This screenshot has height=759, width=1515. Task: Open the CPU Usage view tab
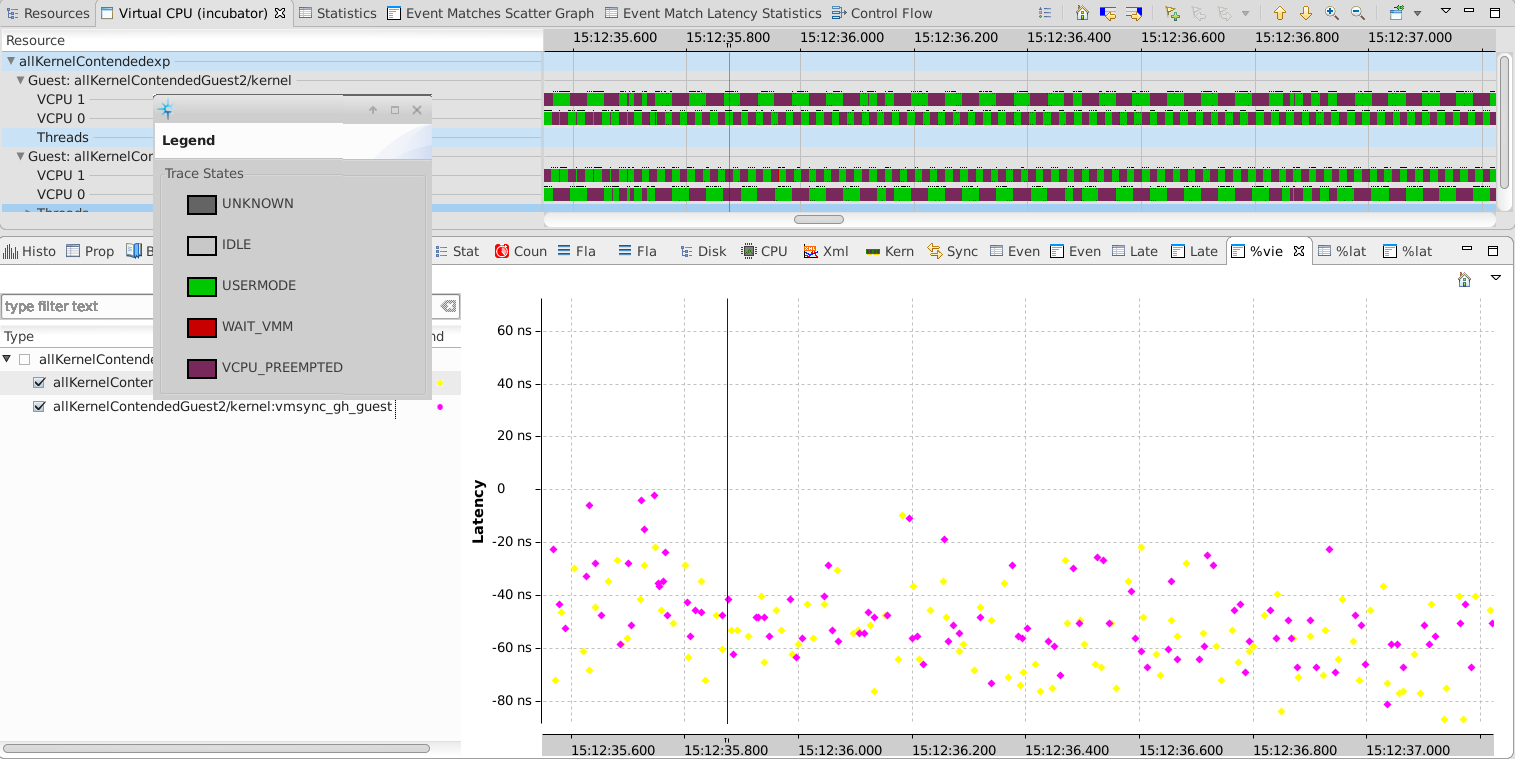765,251
